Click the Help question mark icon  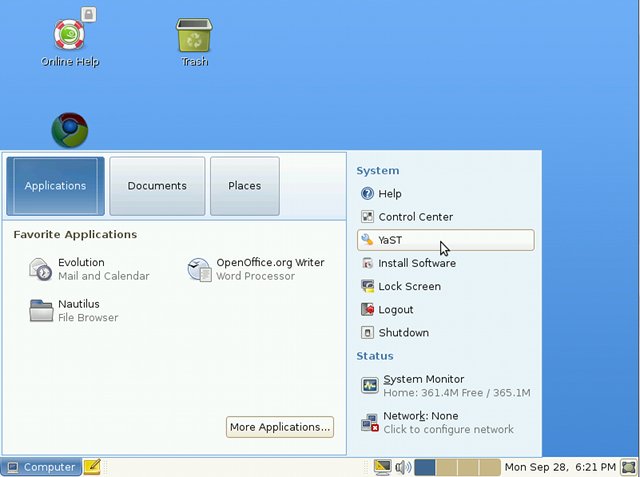pos(367,193)
